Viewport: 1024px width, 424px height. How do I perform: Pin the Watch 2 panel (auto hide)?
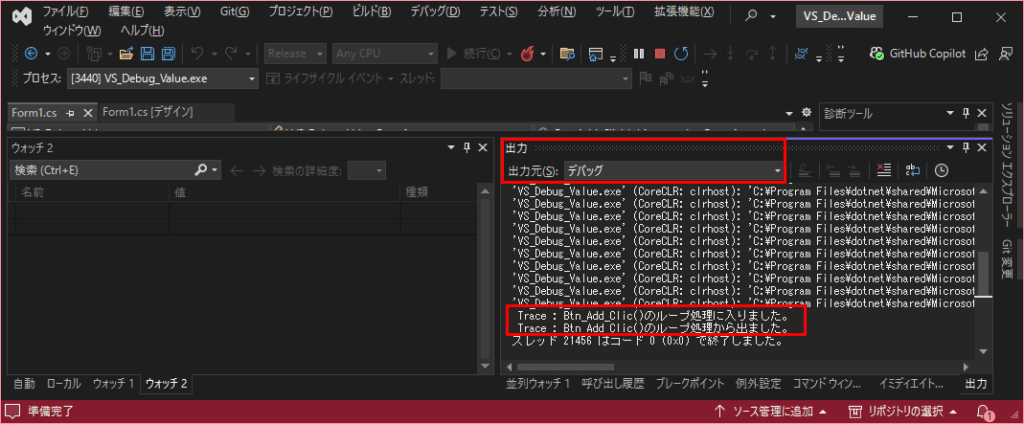pos(467,148)
